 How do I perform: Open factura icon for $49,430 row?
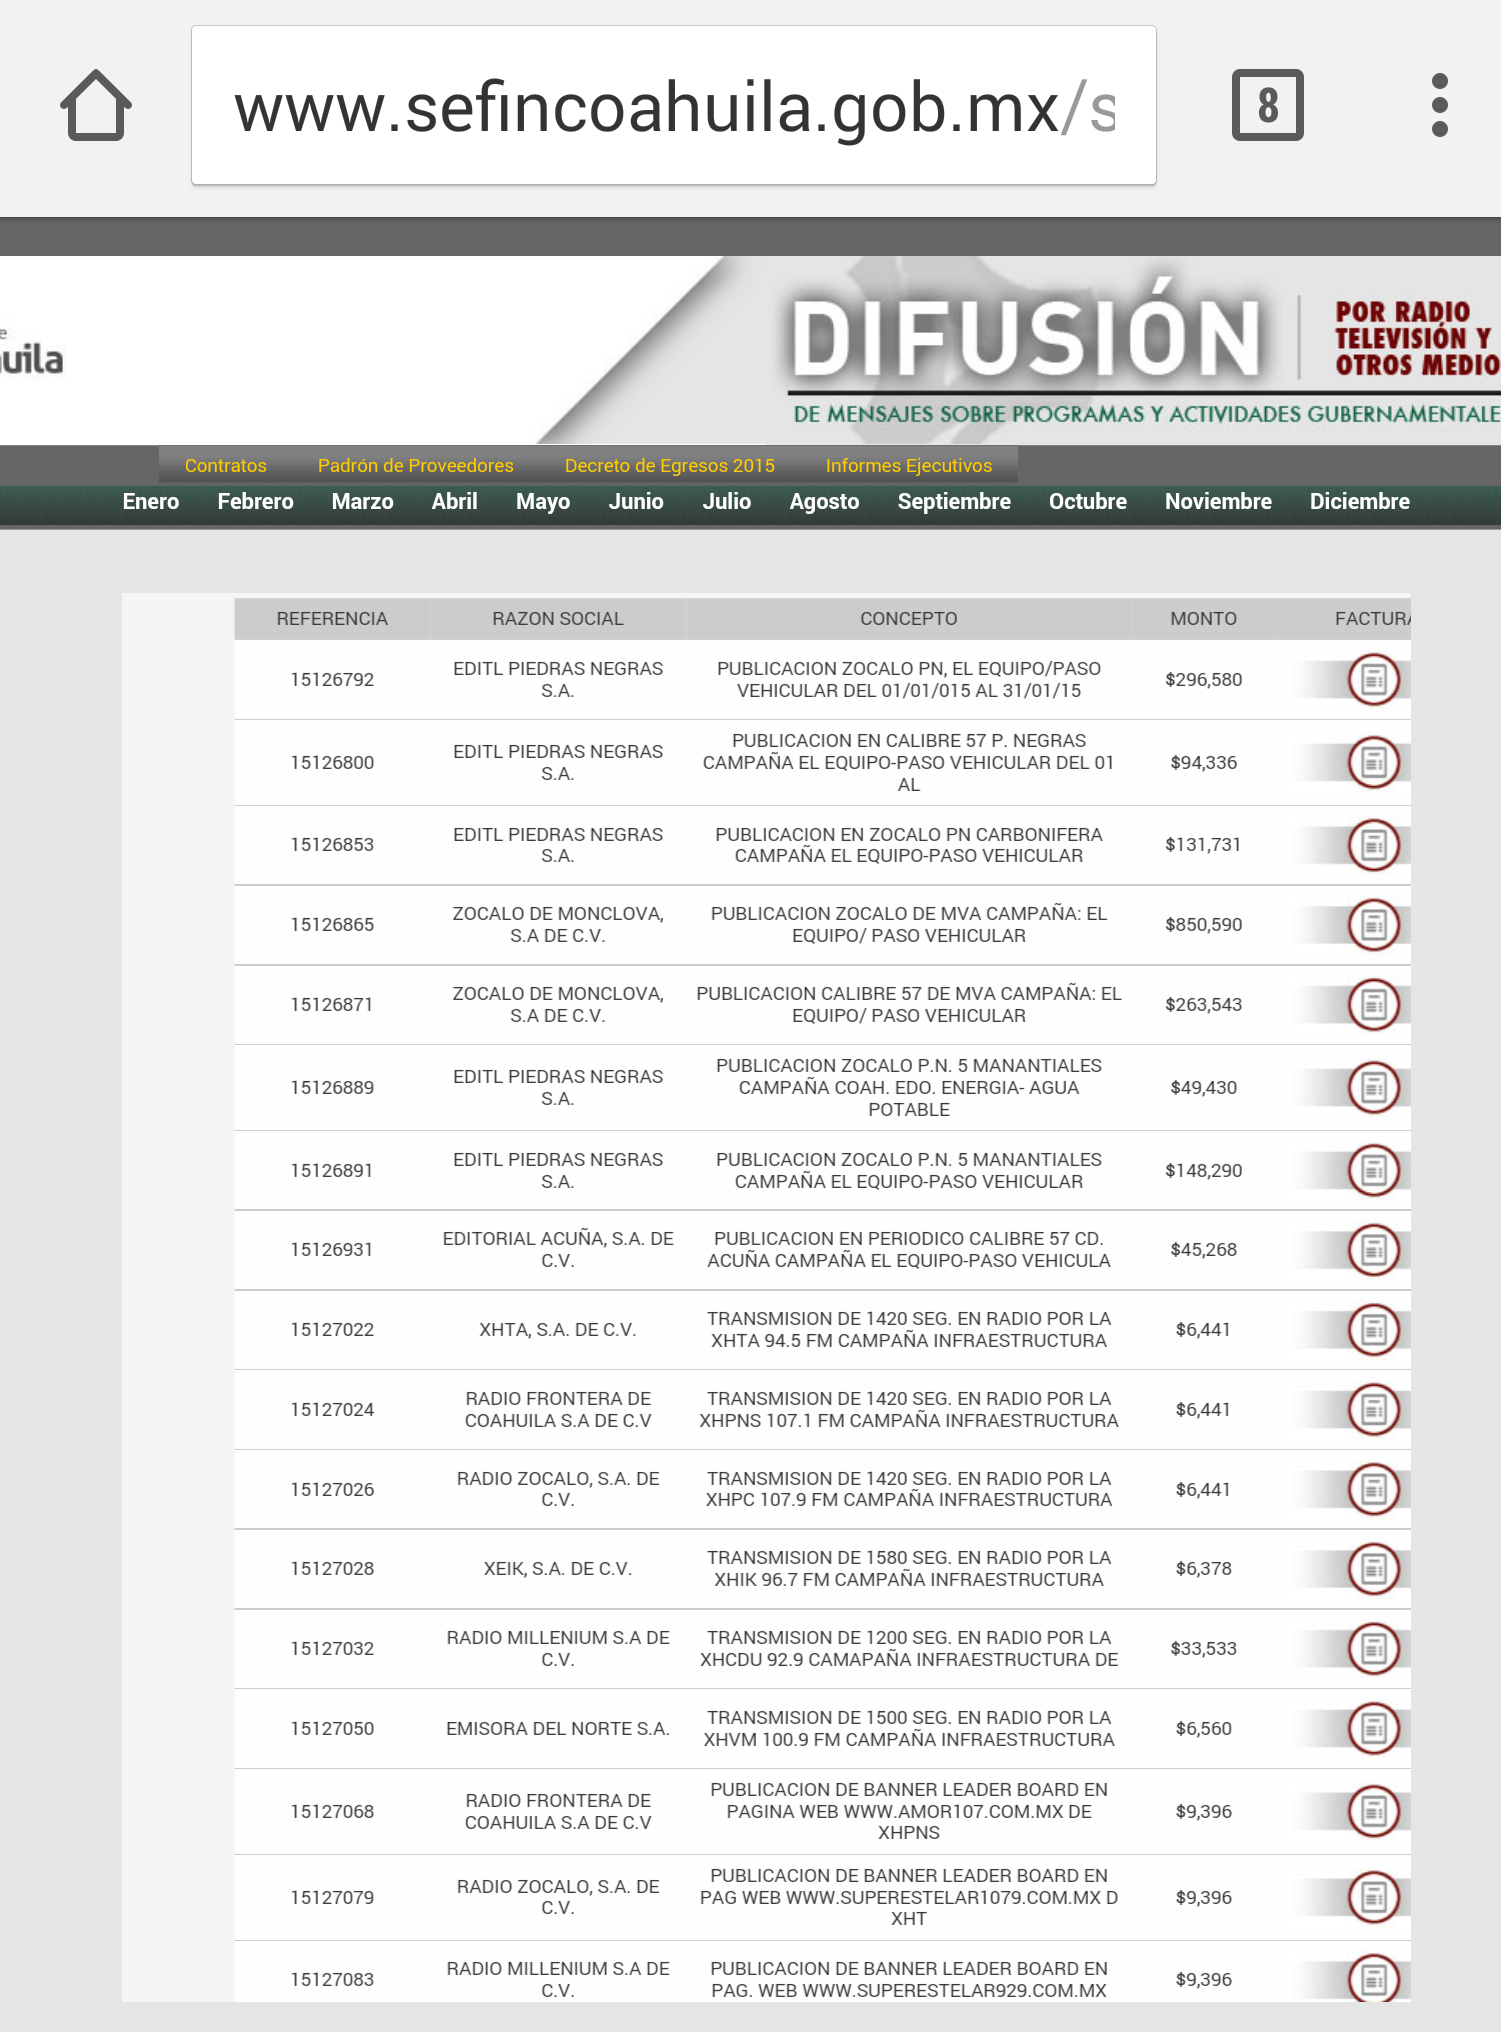(x=1373, y=1088)
